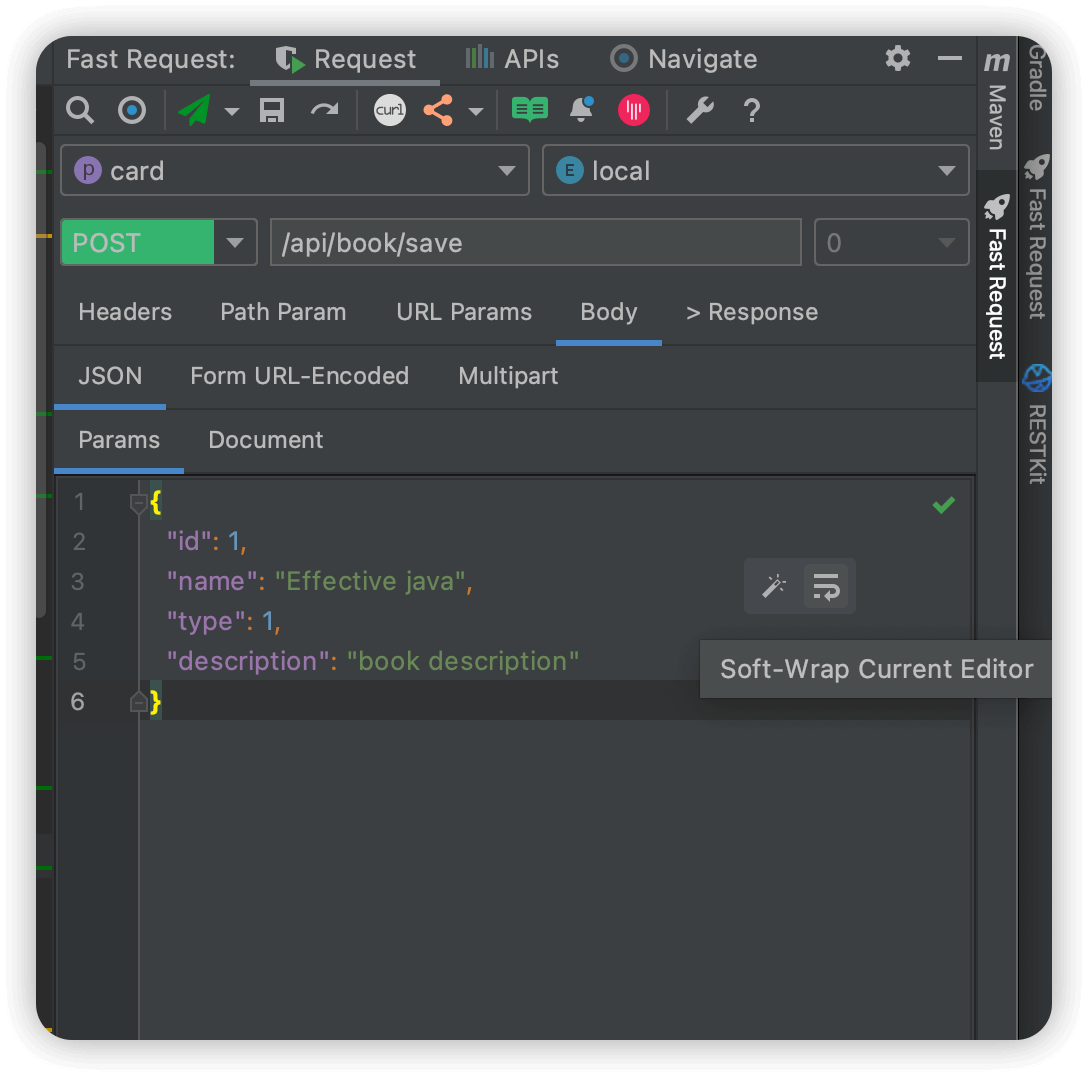
Task: Open the POST method dropdown
Action: pyautogui.click(x=235, y=243)
